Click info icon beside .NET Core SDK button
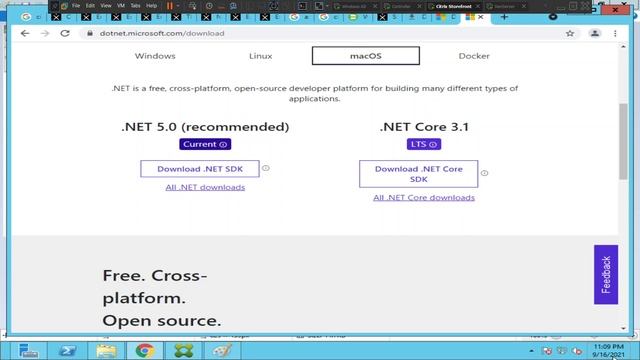The height and width of the screenshot is (360, 640). point(484,173)
